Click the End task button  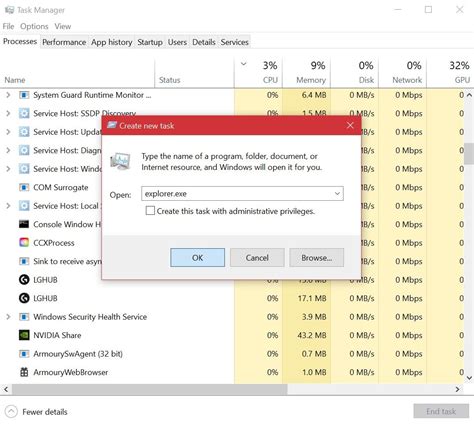click(x=441, y=411)
